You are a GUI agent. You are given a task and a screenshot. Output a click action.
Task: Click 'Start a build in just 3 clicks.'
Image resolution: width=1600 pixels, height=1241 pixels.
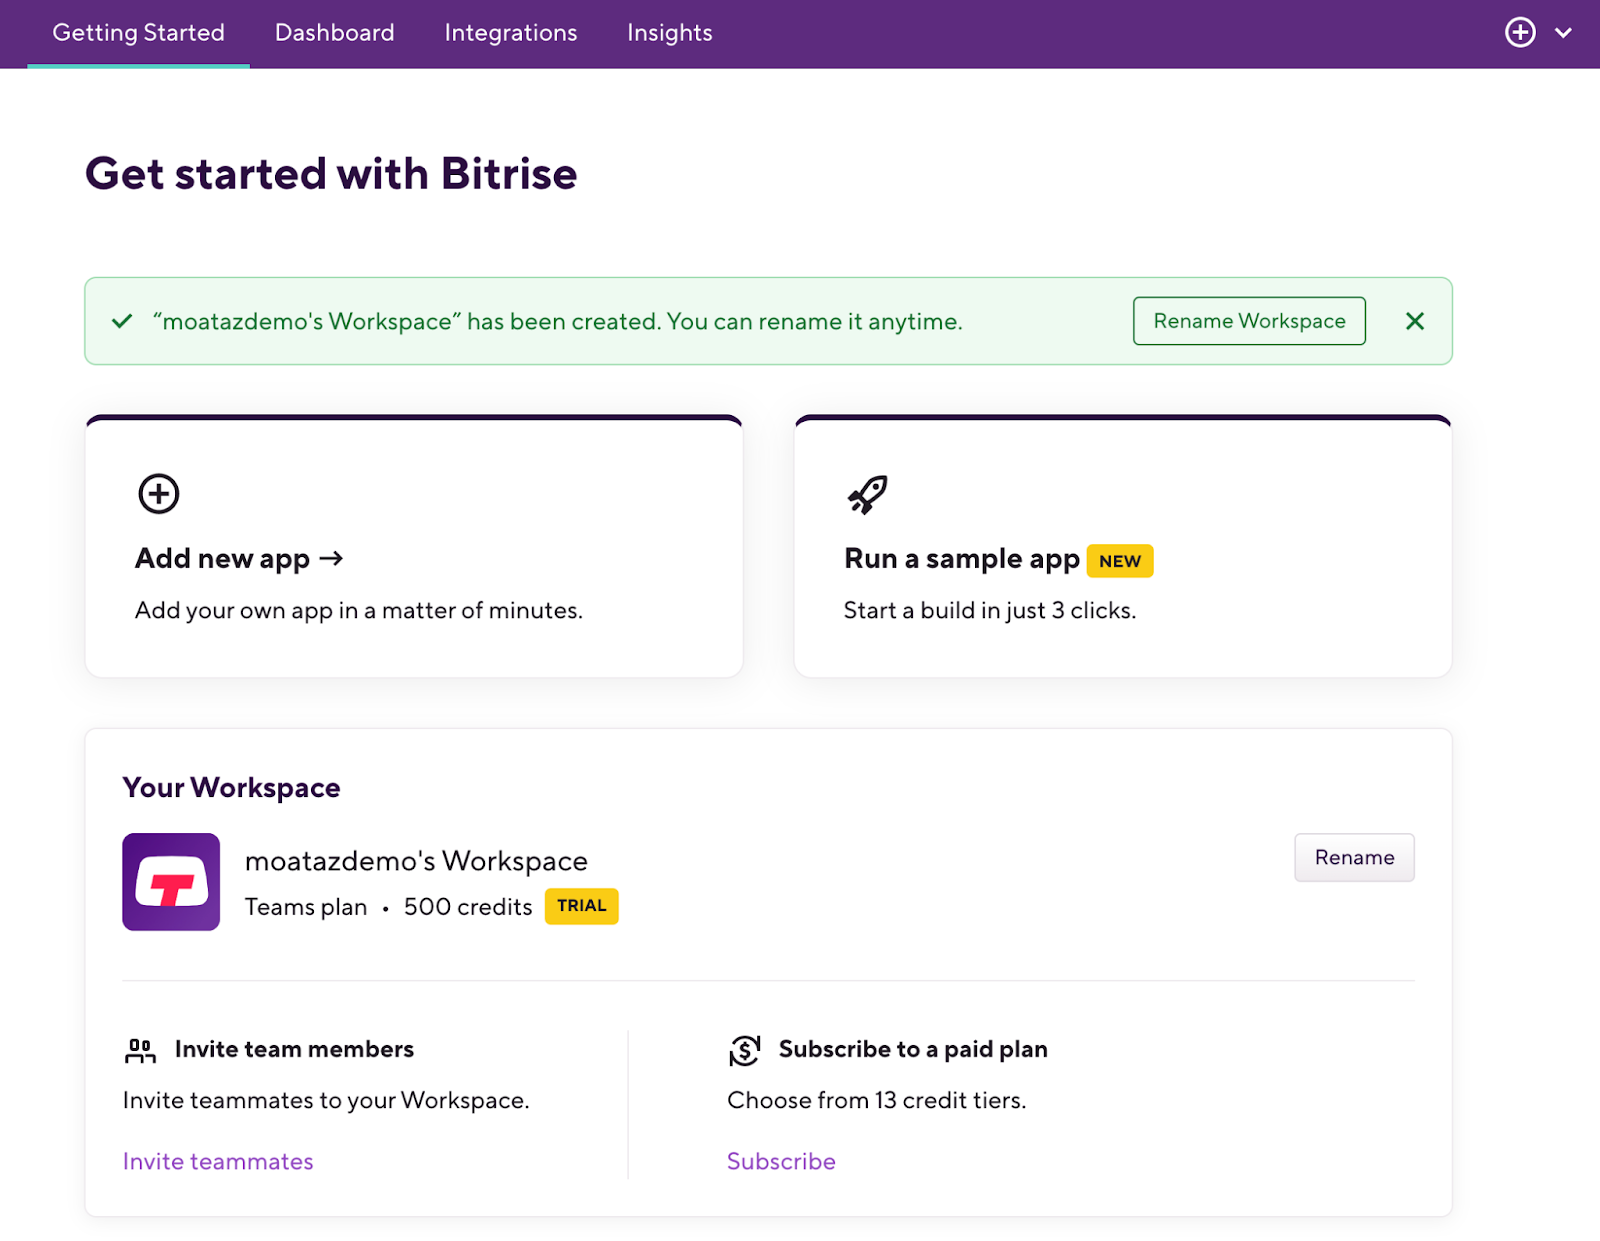point(990,611)
